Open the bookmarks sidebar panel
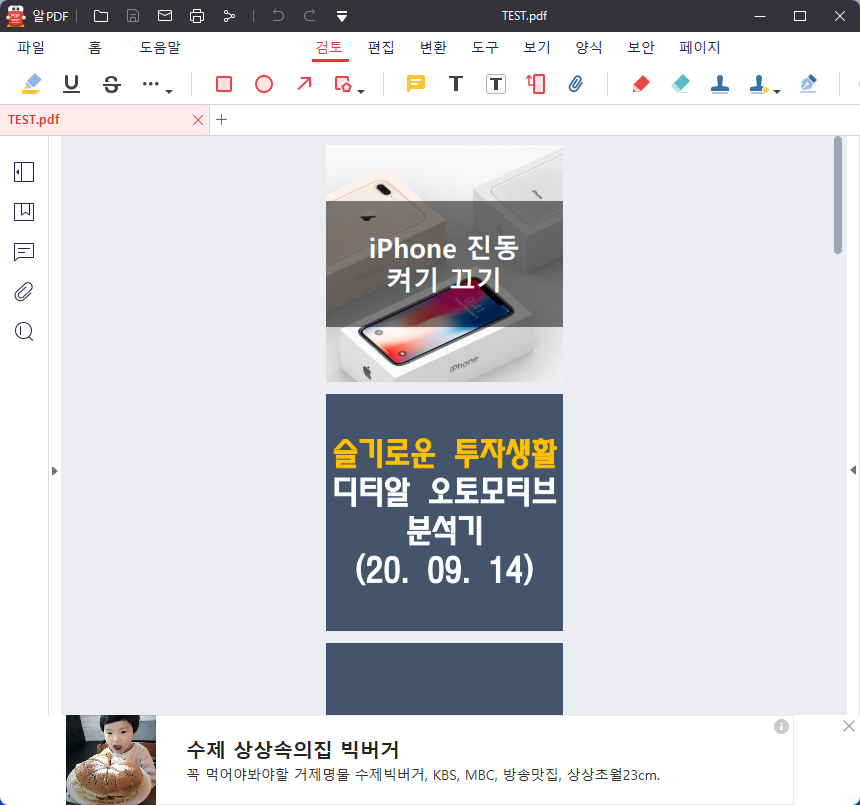The height and width of the screenshot is (805, 860). coord(24,212)
